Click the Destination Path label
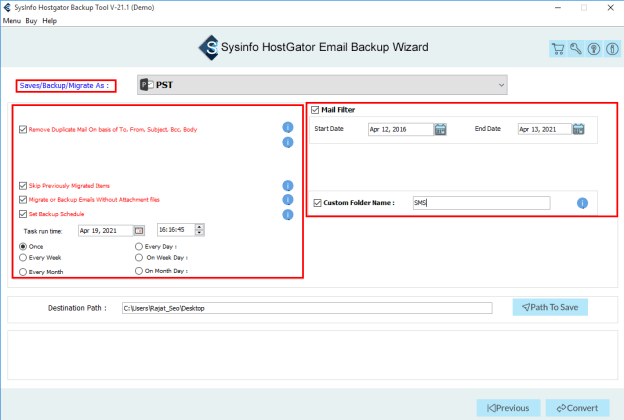Viewport: 624px width, 420px height. click(77, 308)
